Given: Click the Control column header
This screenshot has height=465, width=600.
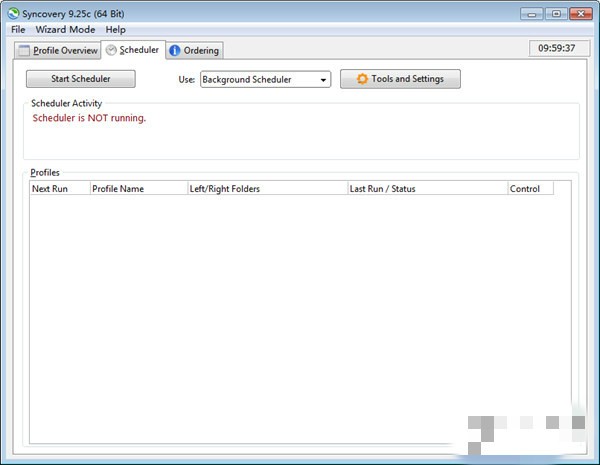Looking at the screenshot, I should (531, 189).
